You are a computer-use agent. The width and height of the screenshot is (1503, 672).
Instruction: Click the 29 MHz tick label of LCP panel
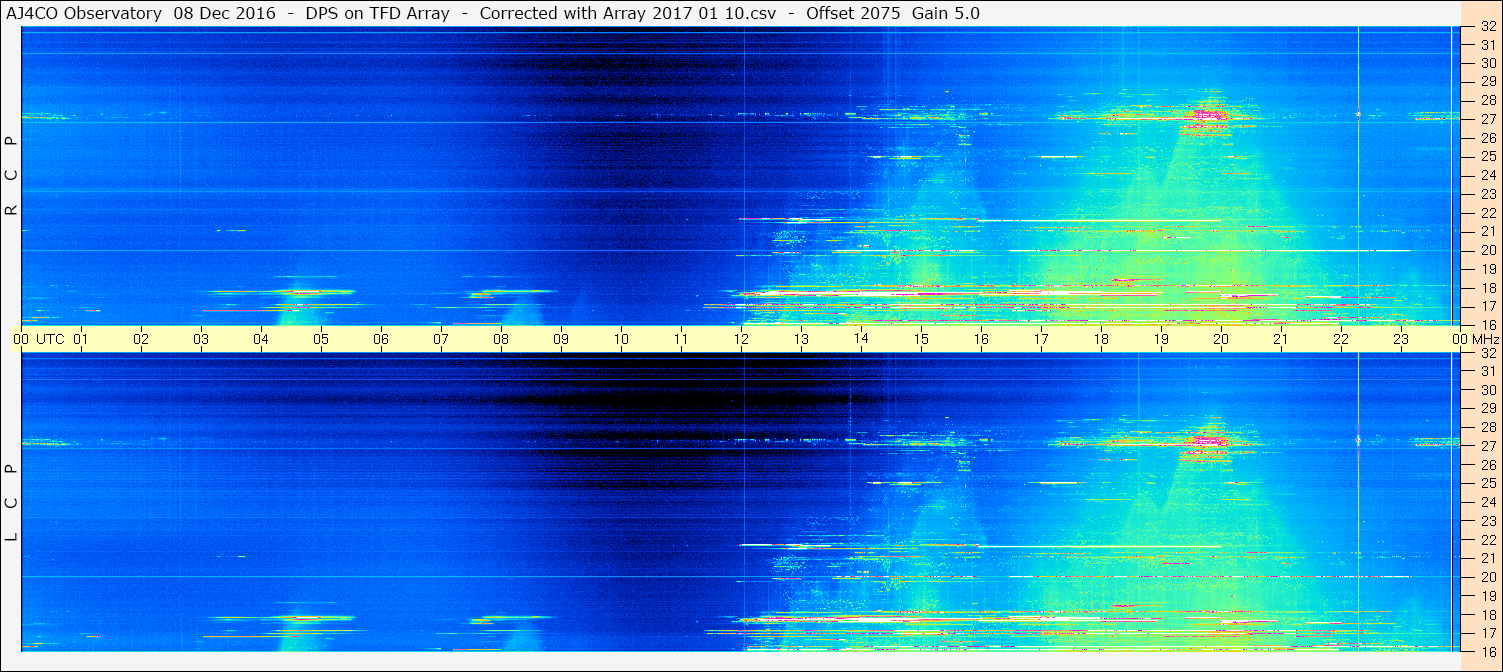point(1488,409)
